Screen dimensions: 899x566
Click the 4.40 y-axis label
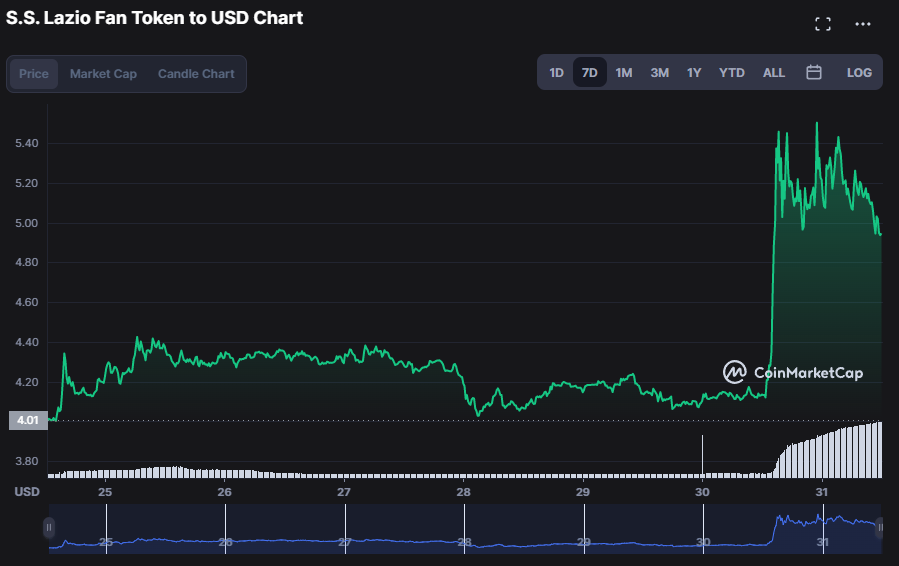(x=27, y=342)
